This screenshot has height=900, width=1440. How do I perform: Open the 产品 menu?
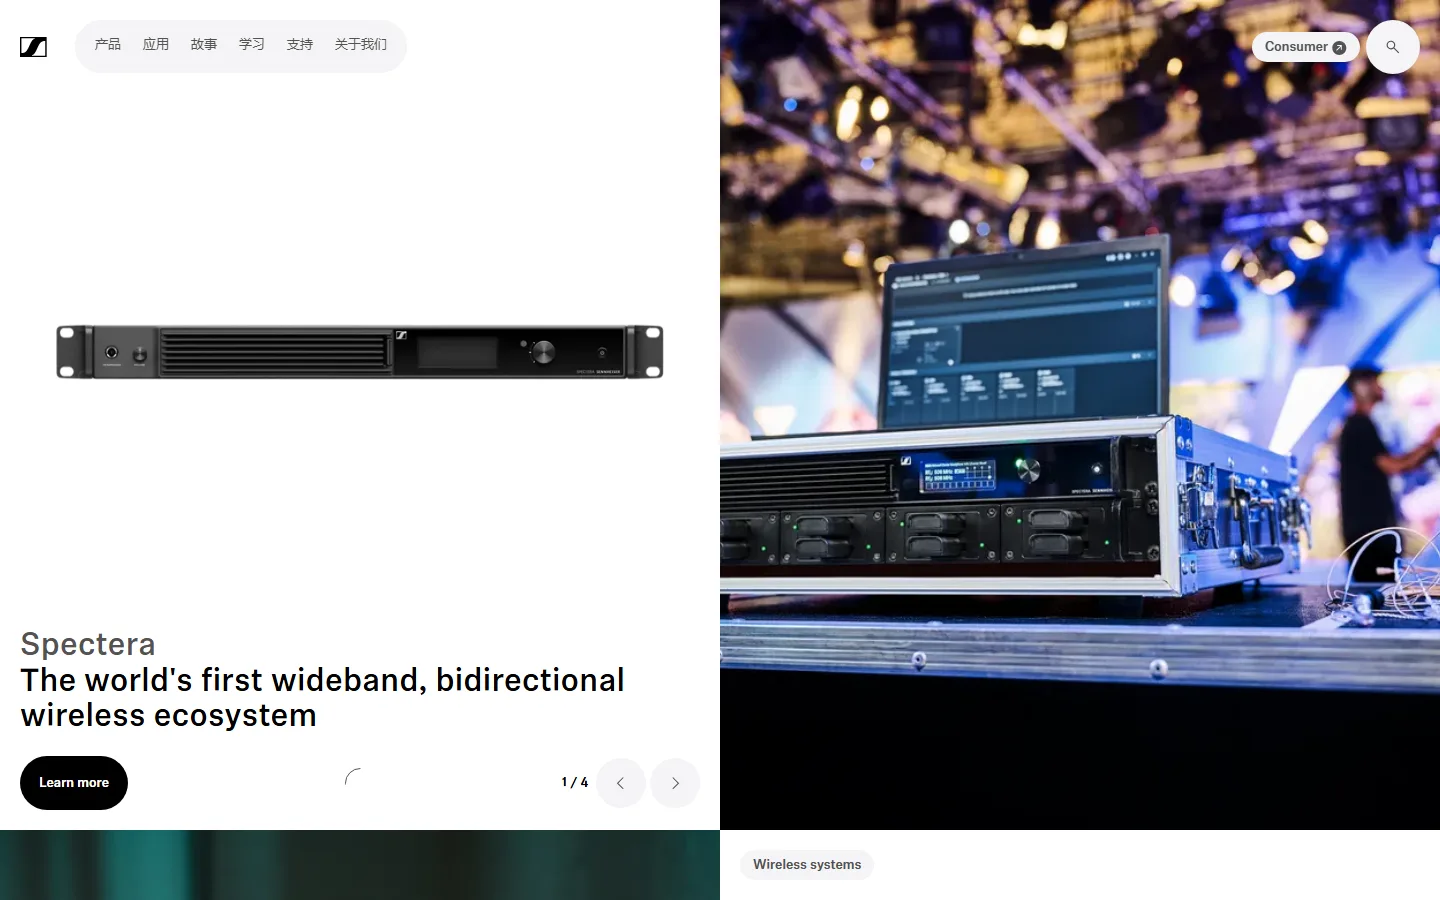pyautogui.click(x=108, y=45)
